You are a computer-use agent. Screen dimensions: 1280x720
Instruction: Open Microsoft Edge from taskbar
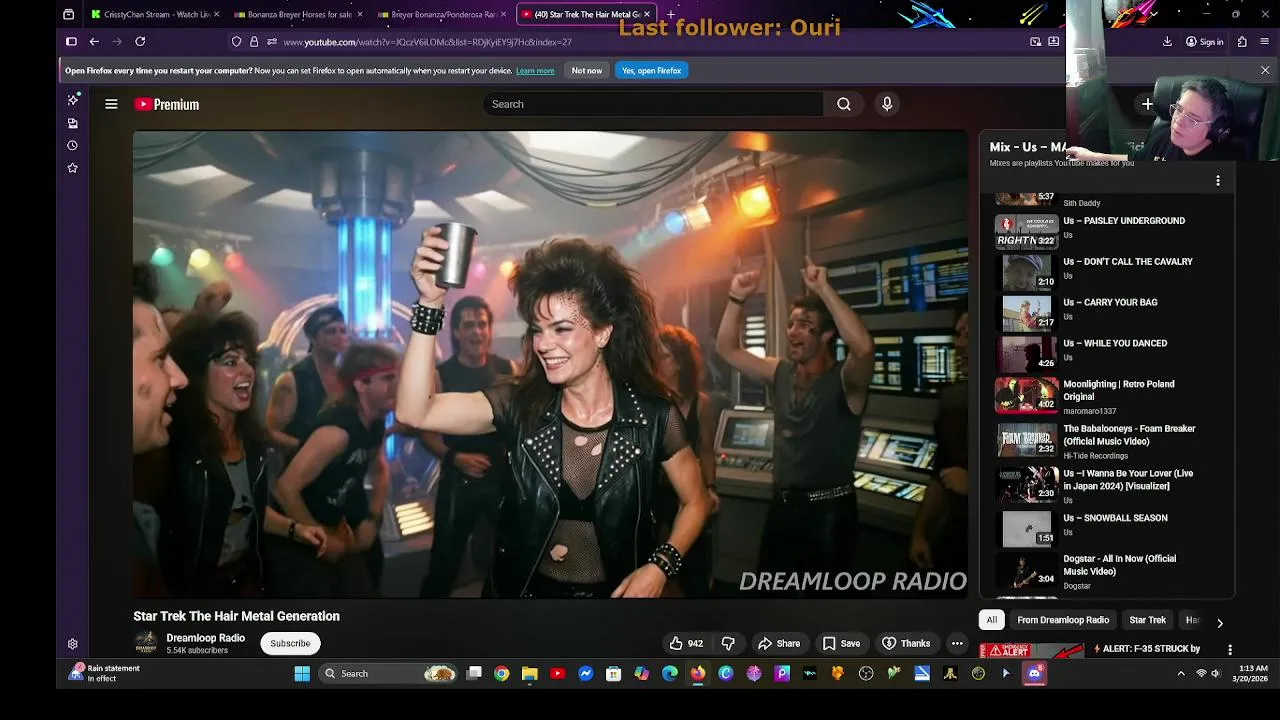click(x=670, y=674)
